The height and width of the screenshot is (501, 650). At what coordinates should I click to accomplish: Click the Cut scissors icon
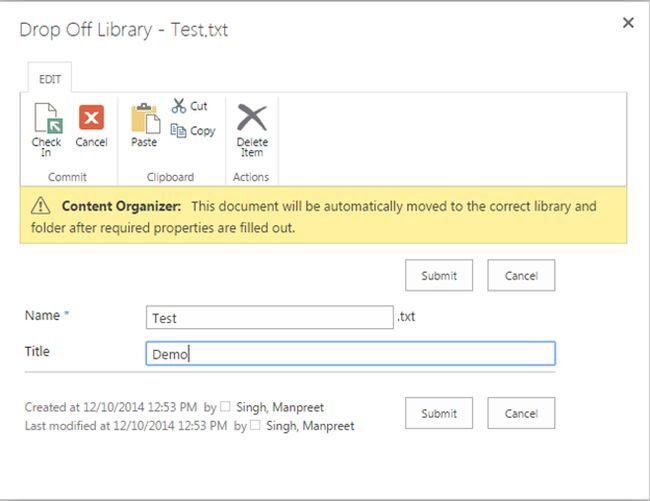pos(179,105)
